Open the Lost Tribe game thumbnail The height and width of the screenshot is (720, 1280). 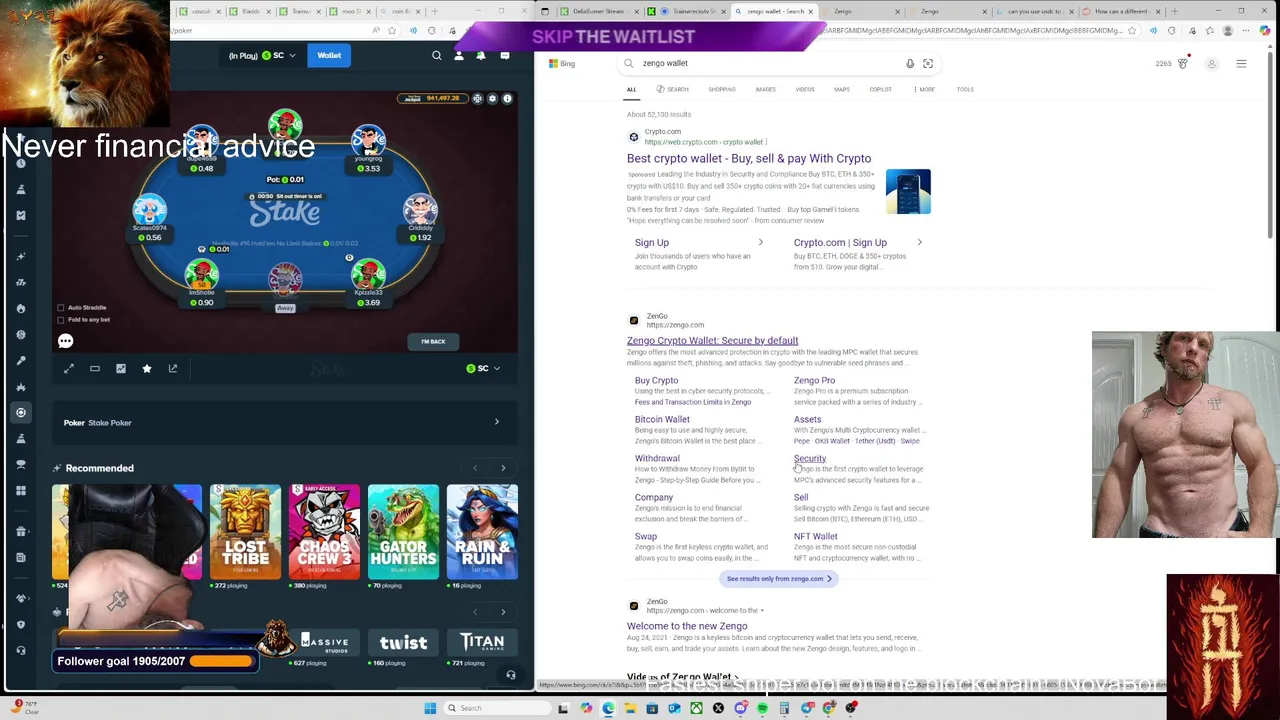coord(245,532)
